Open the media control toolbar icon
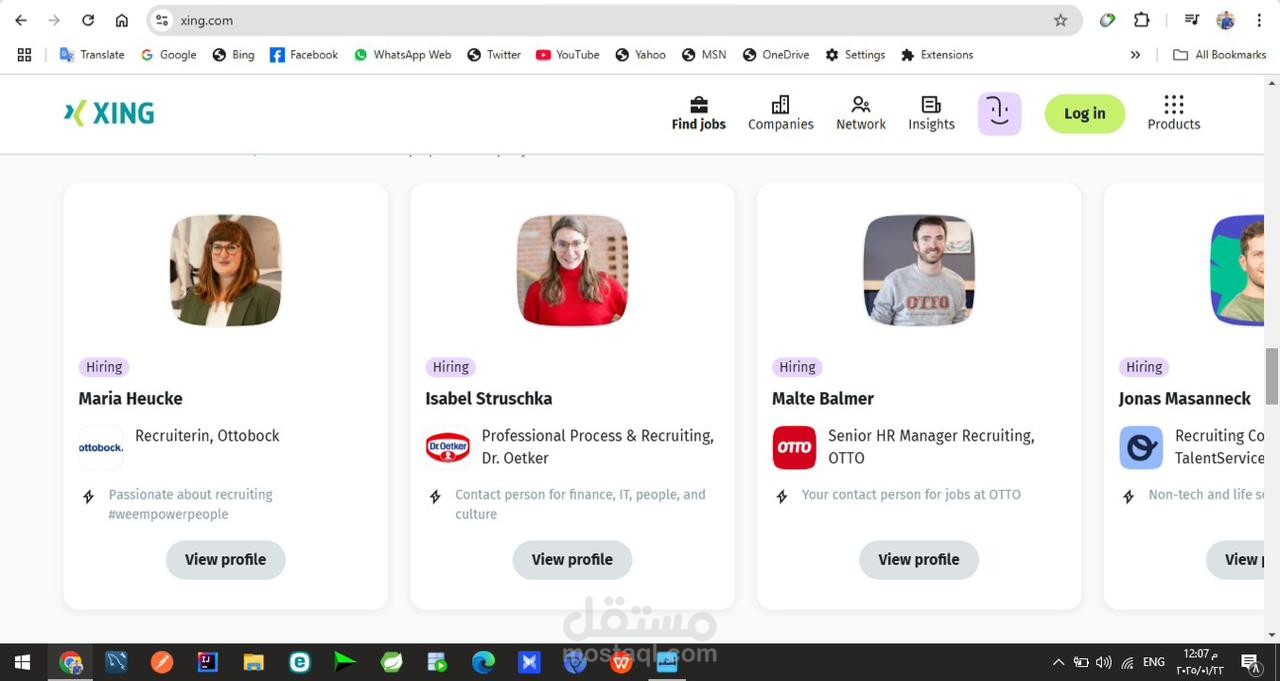Screen dimensions: 1280x681 tap(1191, 20)
